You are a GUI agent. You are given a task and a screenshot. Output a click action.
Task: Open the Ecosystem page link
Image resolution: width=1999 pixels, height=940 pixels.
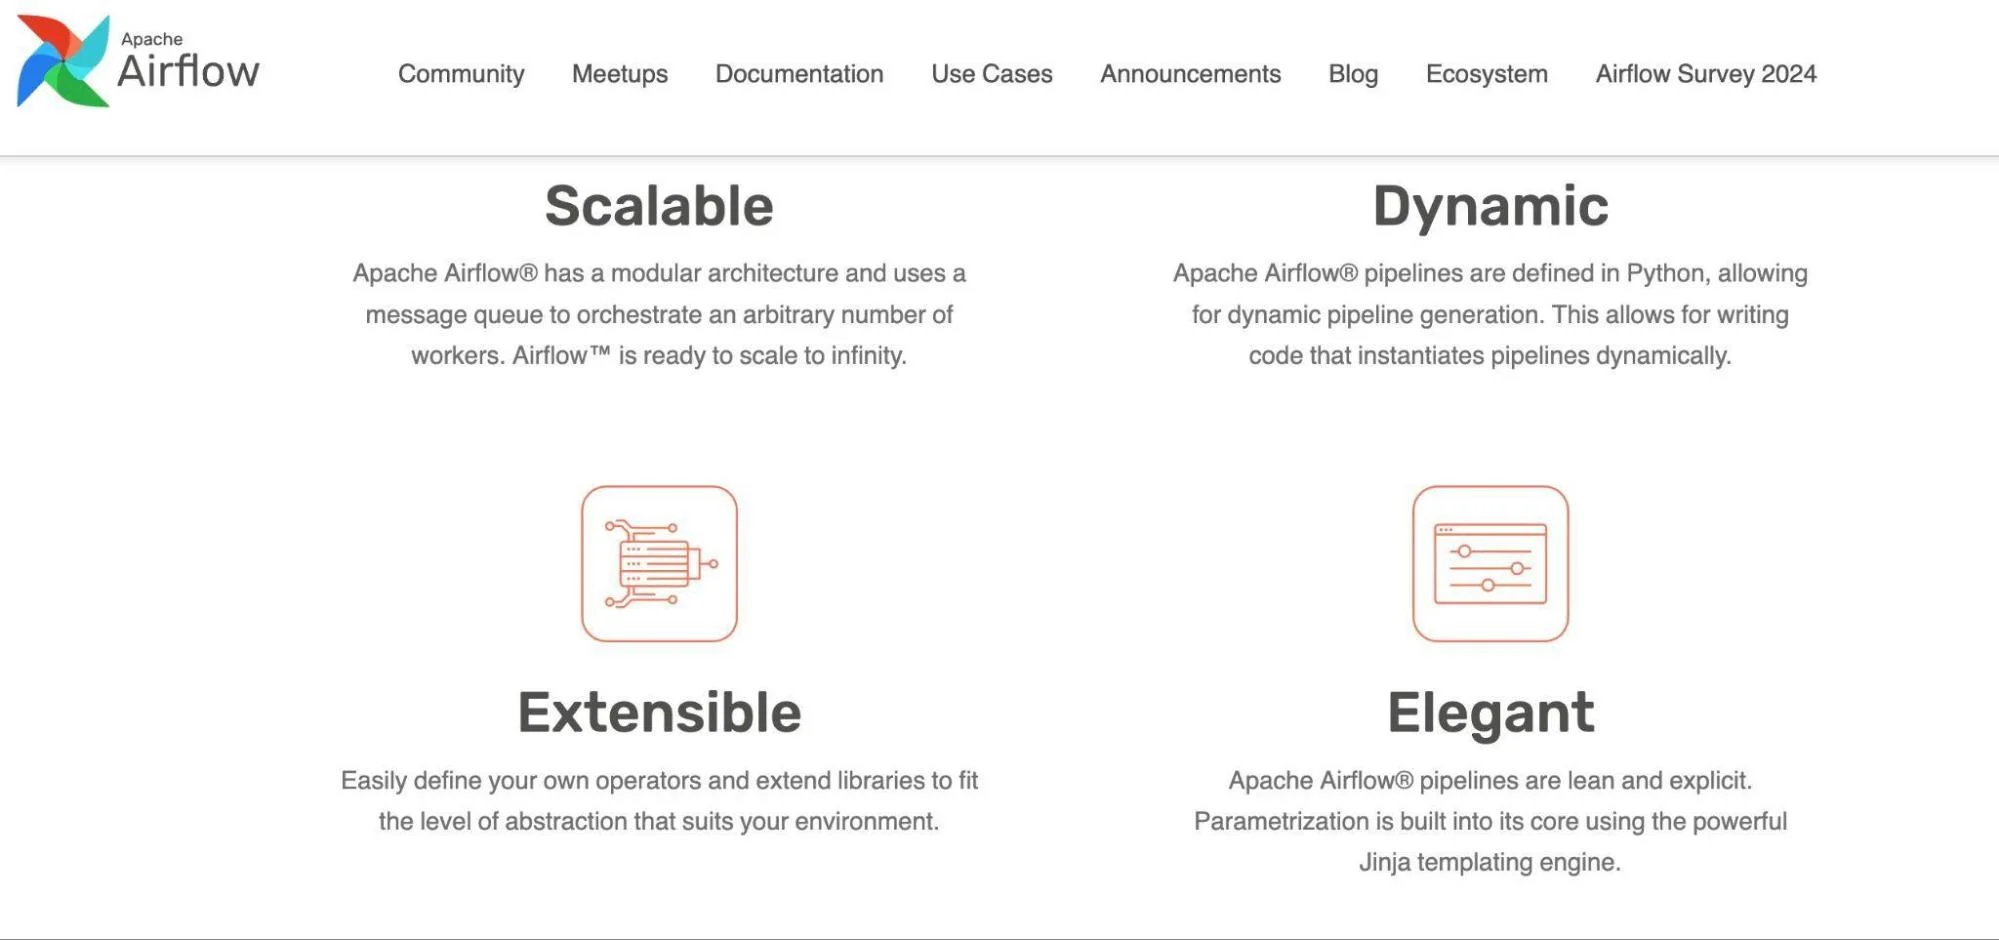click(x=1486, y=74)
